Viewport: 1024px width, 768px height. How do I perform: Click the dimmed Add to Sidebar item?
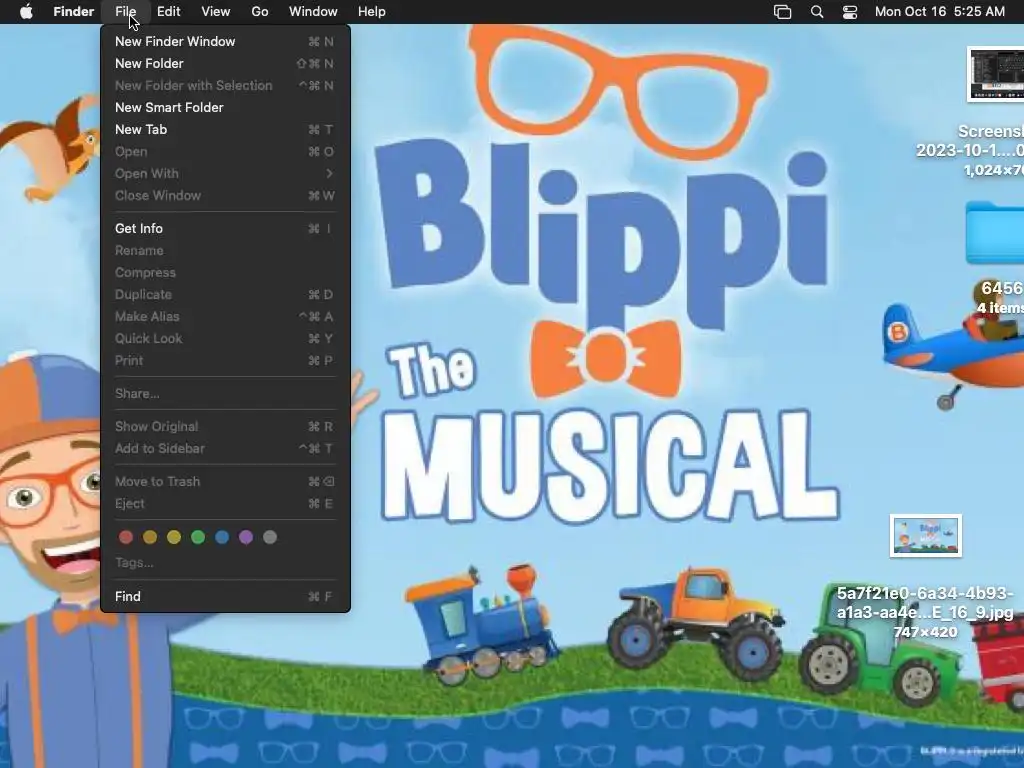225,449
